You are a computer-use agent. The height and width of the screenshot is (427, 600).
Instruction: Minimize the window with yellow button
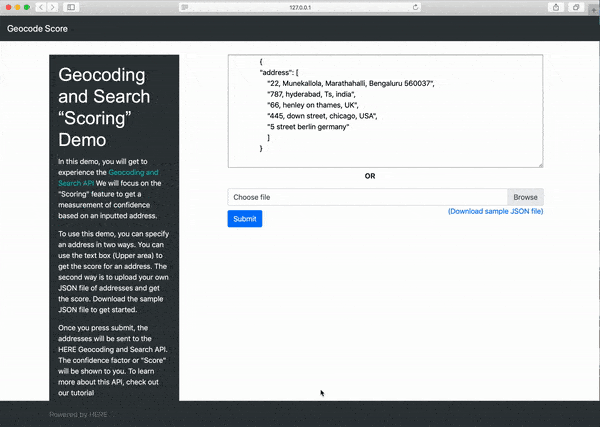(18, 7)
